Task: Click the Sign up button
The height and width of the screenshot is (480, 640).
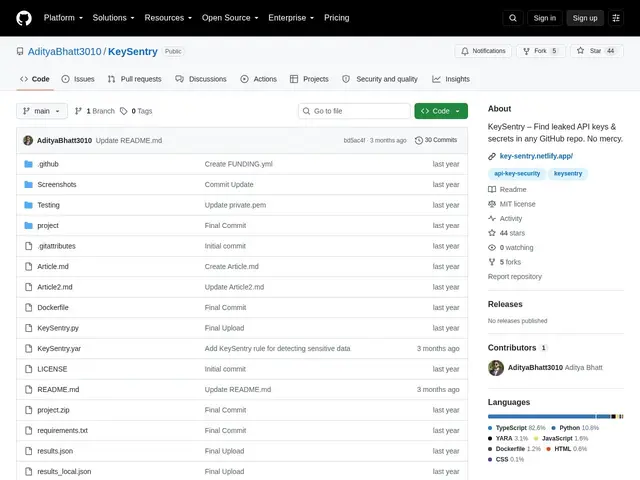Action: (585, 18)
